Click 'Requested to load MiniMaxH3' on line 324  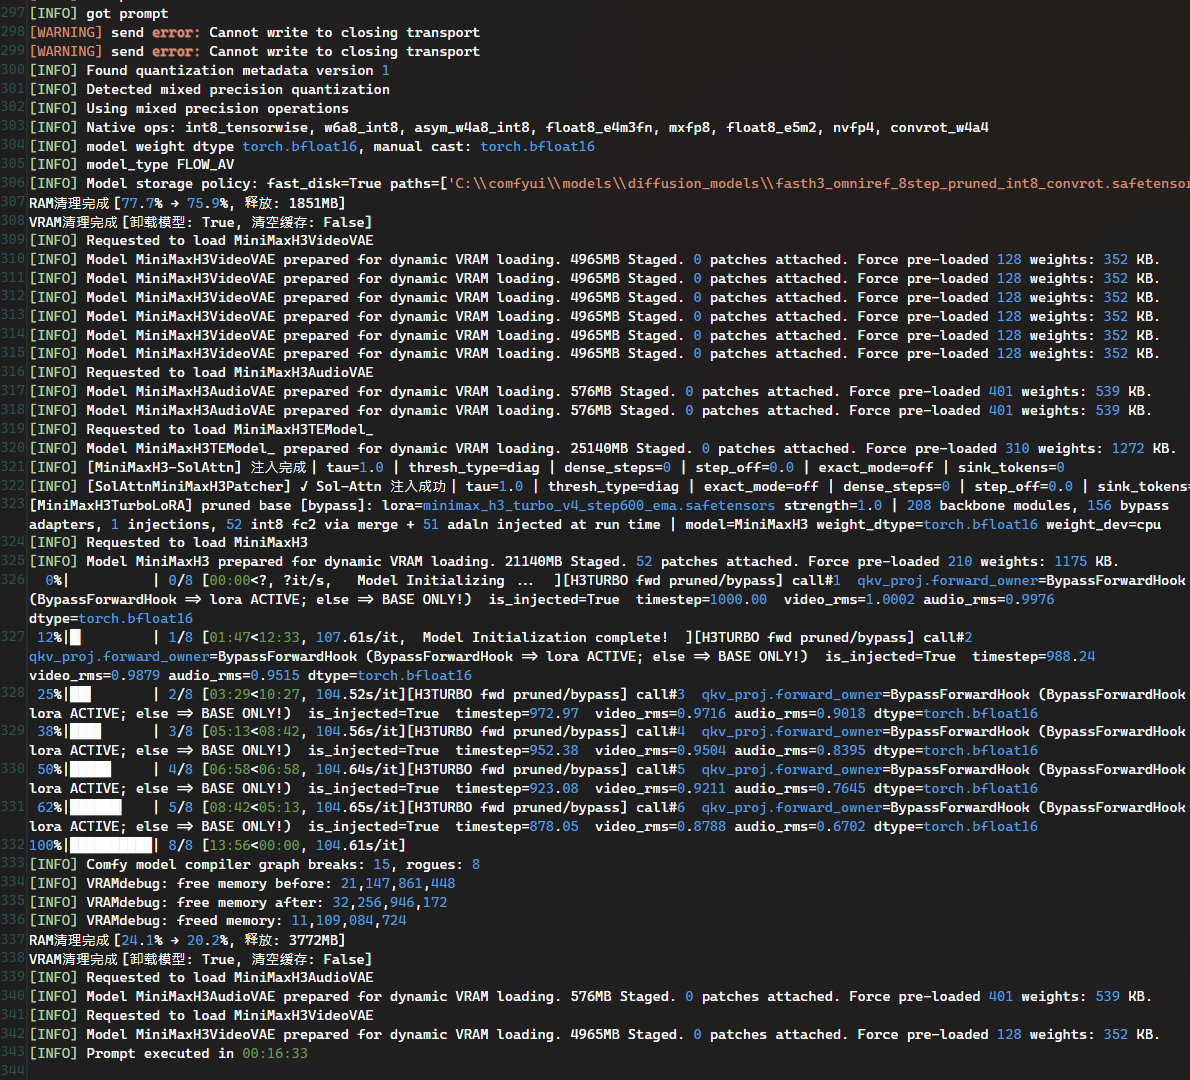point(168,543)
